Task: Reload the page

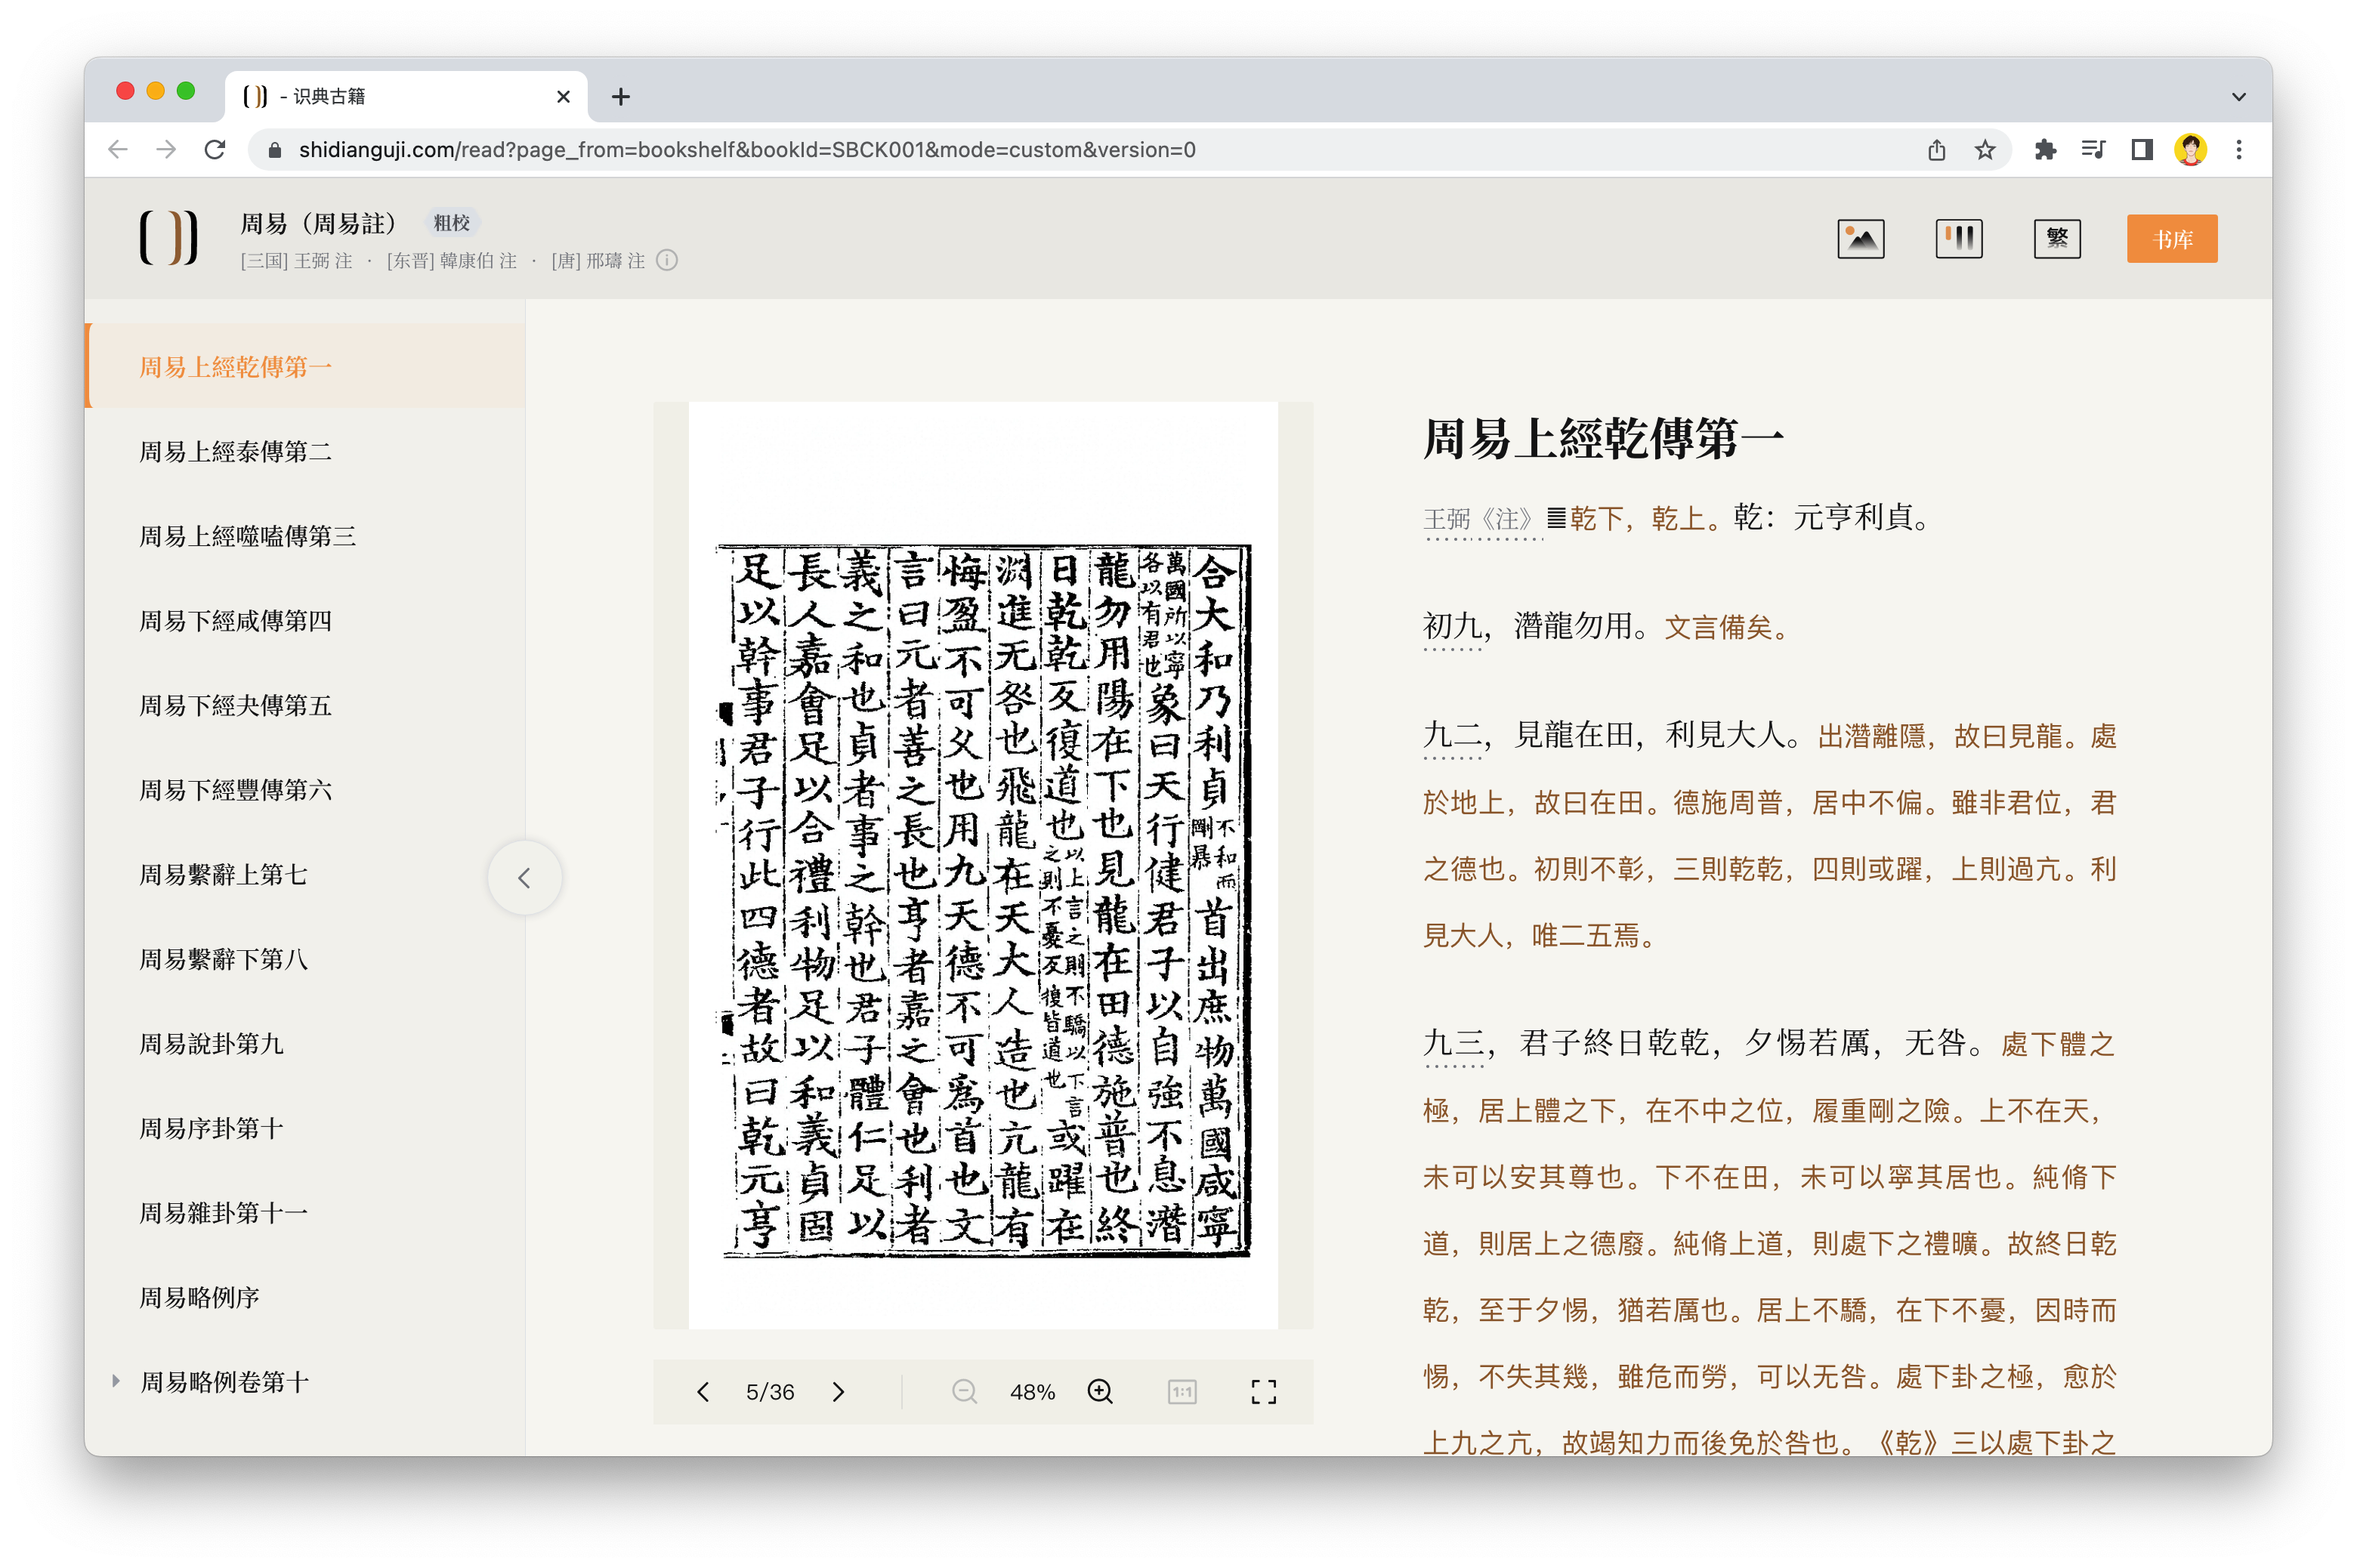Action: pyautogui.click(x=215, y=150)
